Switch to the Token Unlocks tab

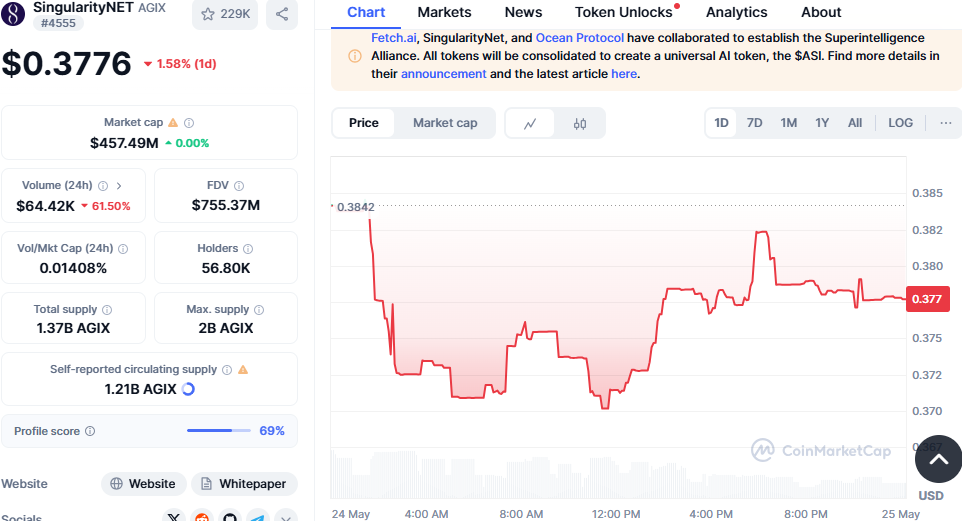624,12
